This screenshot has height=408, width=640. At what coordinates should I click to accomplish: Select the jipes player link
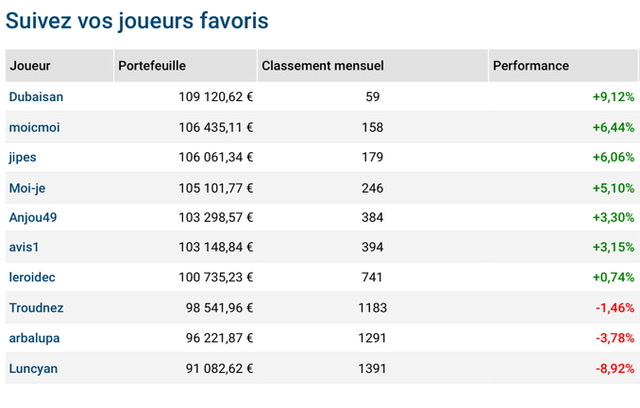pyautogui.click(x=22, y=157)
